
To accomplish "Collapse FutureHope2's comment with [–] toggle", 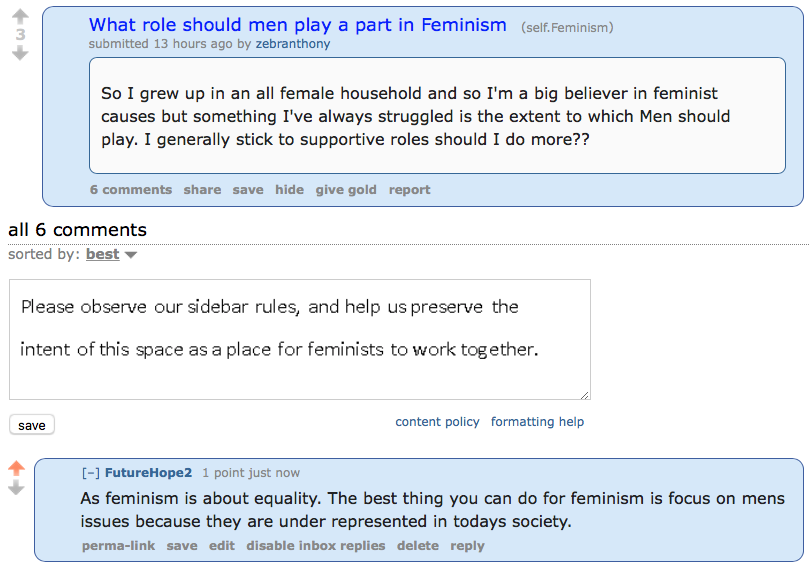I will (x=91, y=472).
